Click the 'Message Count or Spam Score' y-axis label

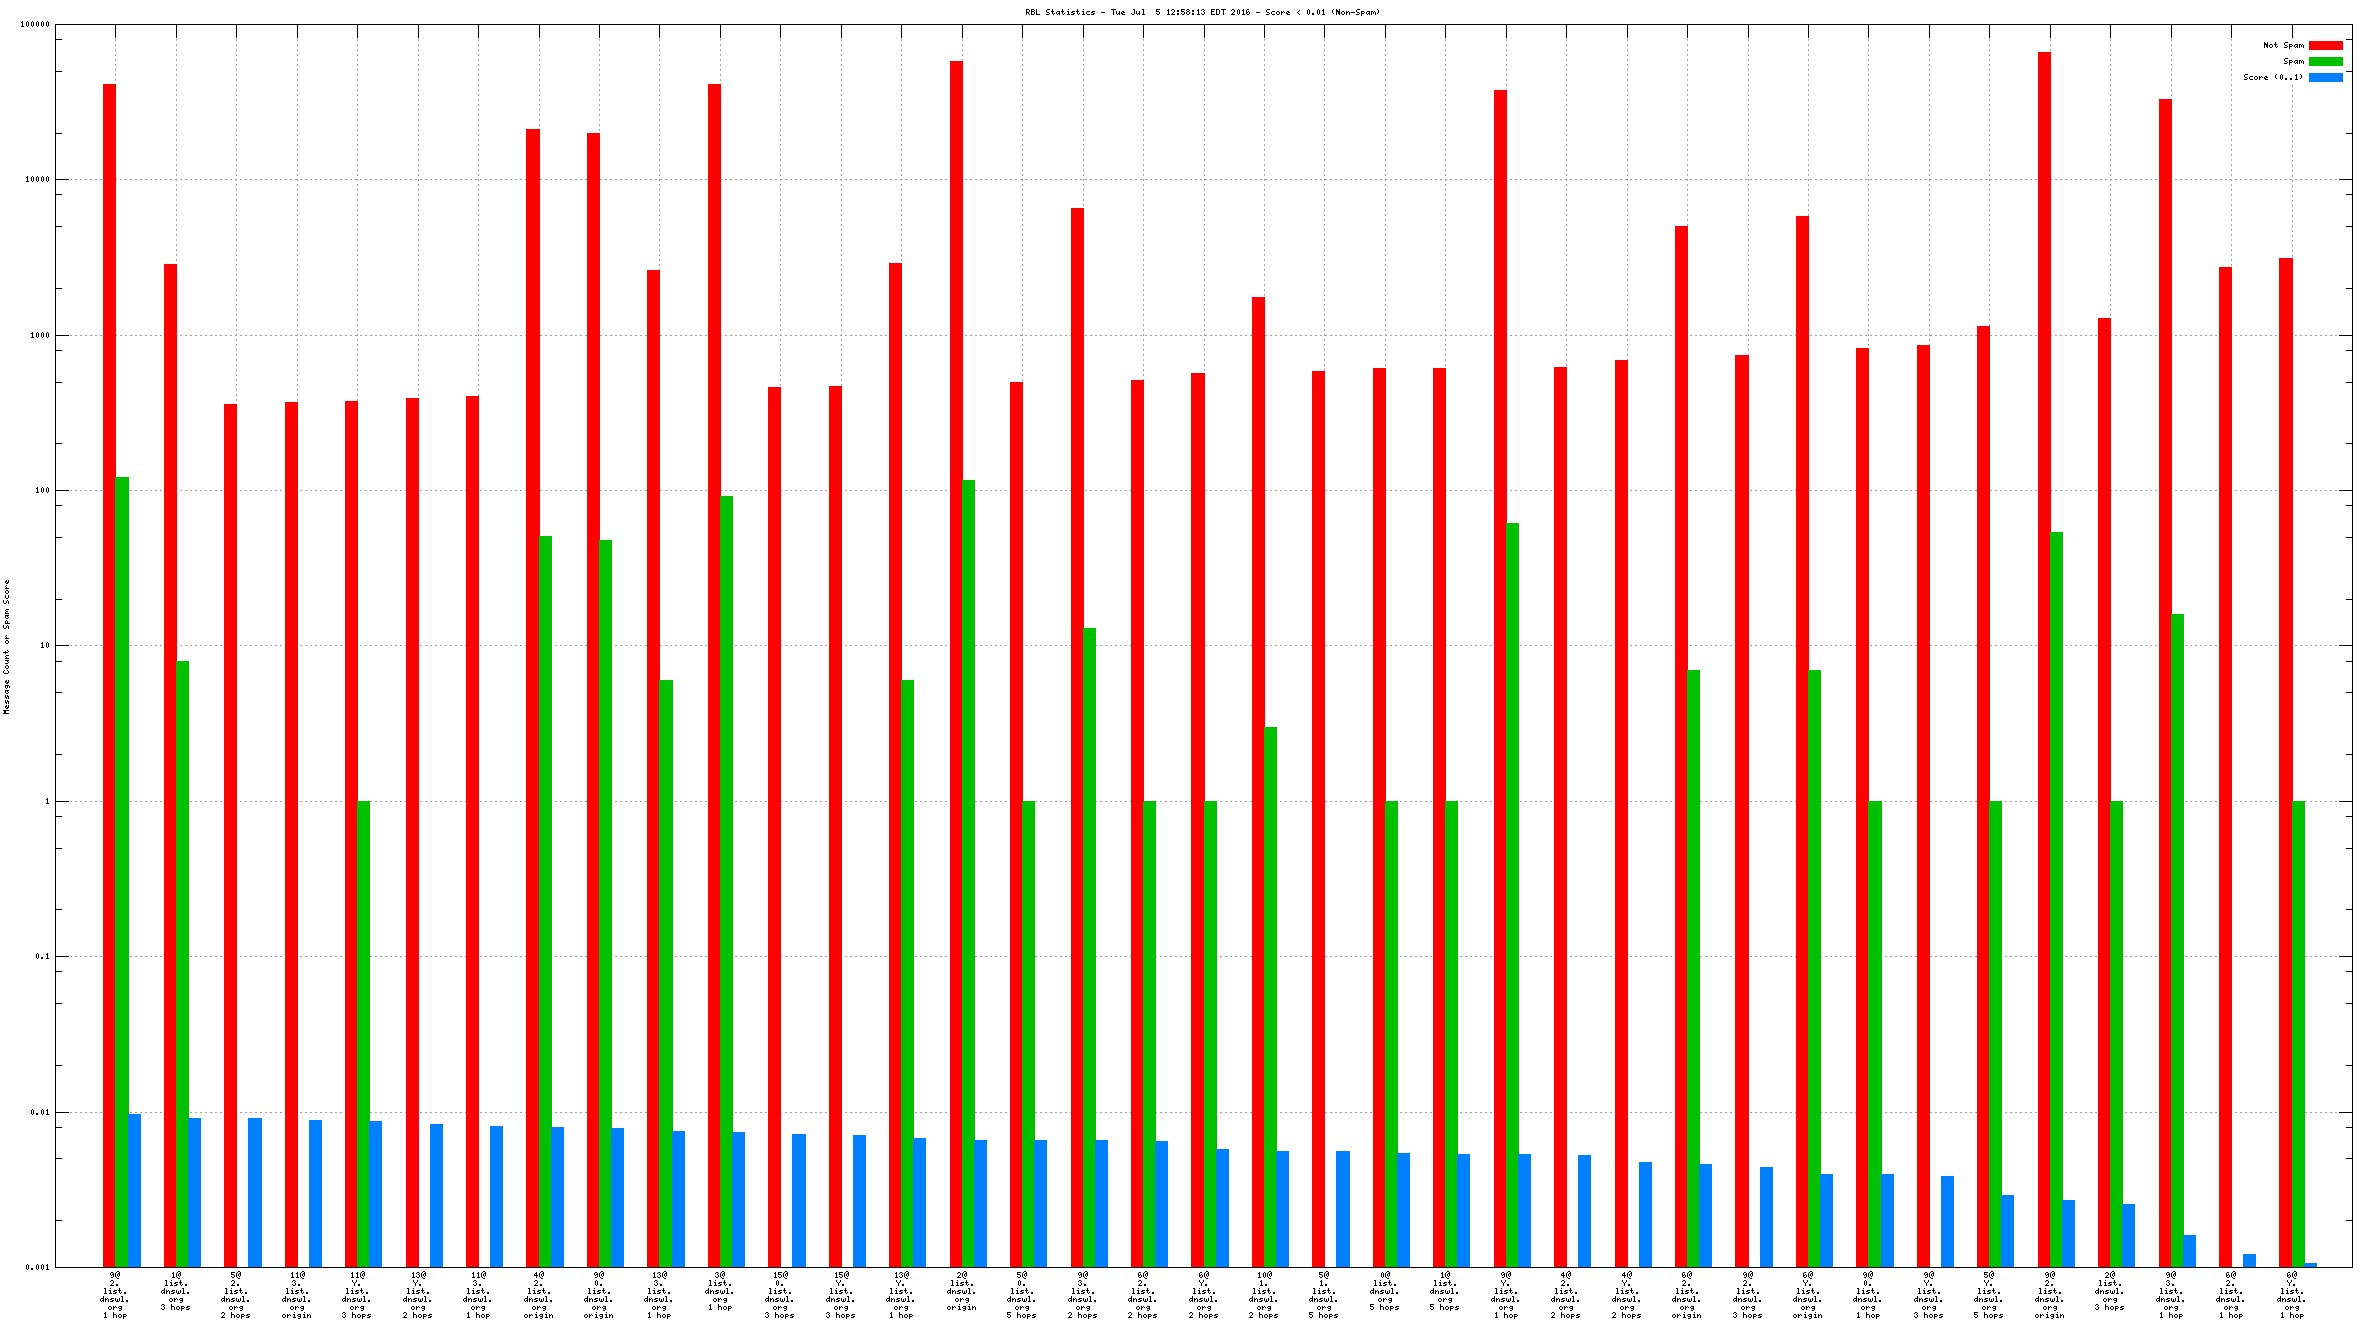pos(6,646)
